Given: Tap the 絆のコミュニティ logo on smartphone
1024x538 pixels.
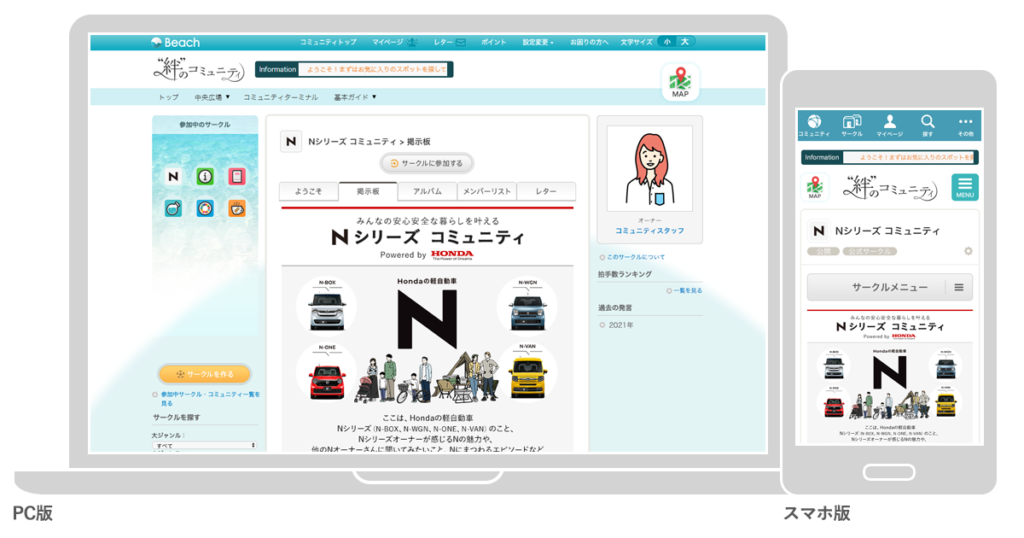Looking at the screenshot, I should [889, 187].
